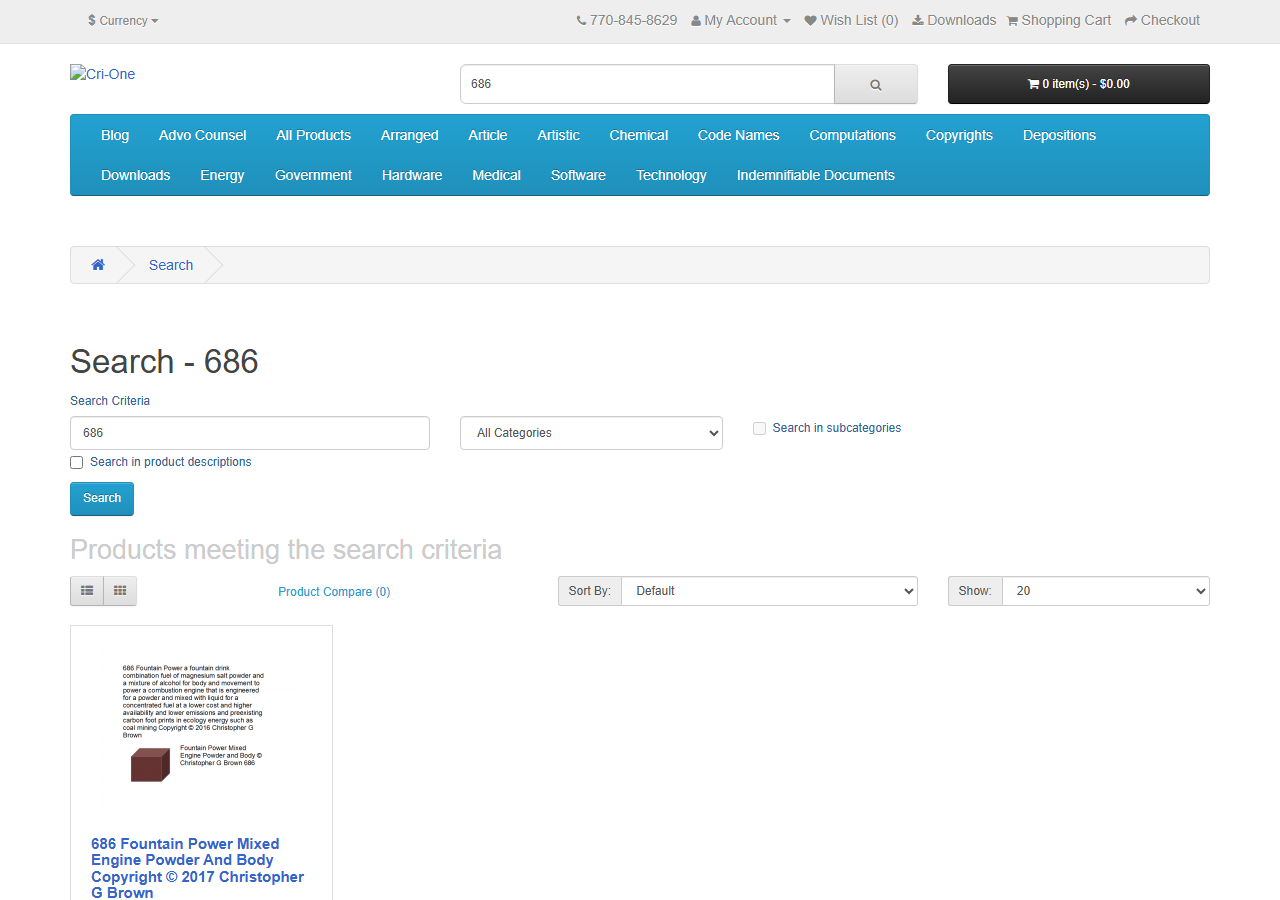Viewport: 1280px width, 900px height.
Task: Focus the Search Criteria input field
Action: point(250,433)
